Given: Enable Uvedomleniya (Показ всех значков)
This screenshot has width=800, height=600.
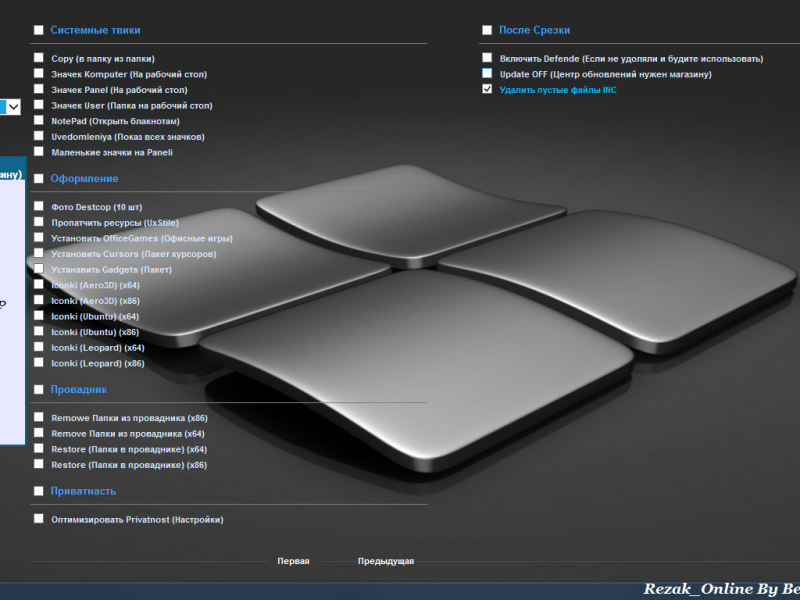Looking at the screenshot, I should click(39, 136).
